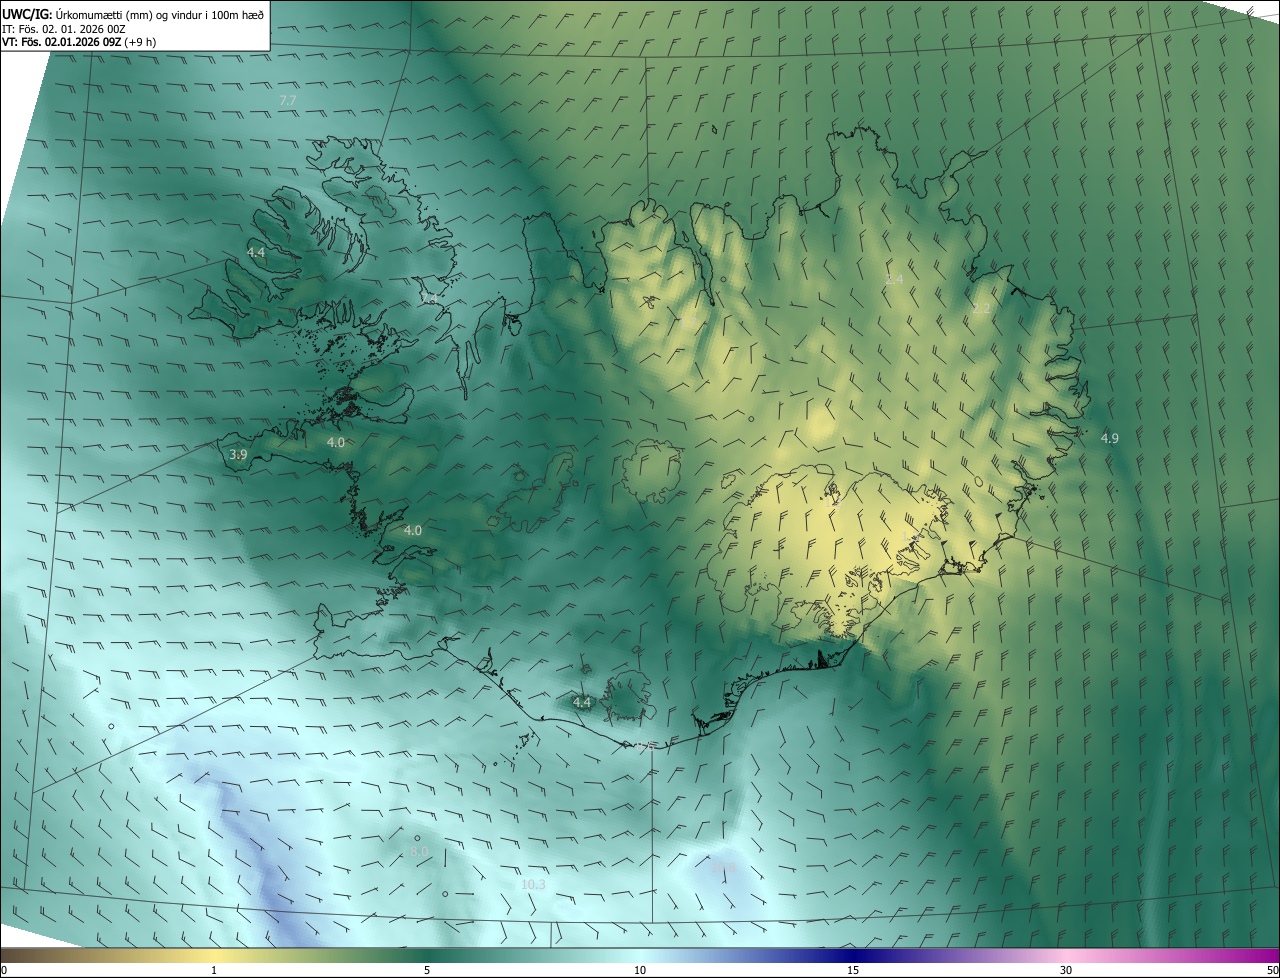1280x978 pixels.
Task: Click the 4.4 value label on the Westfjords
Action: [x=256, y=253]
